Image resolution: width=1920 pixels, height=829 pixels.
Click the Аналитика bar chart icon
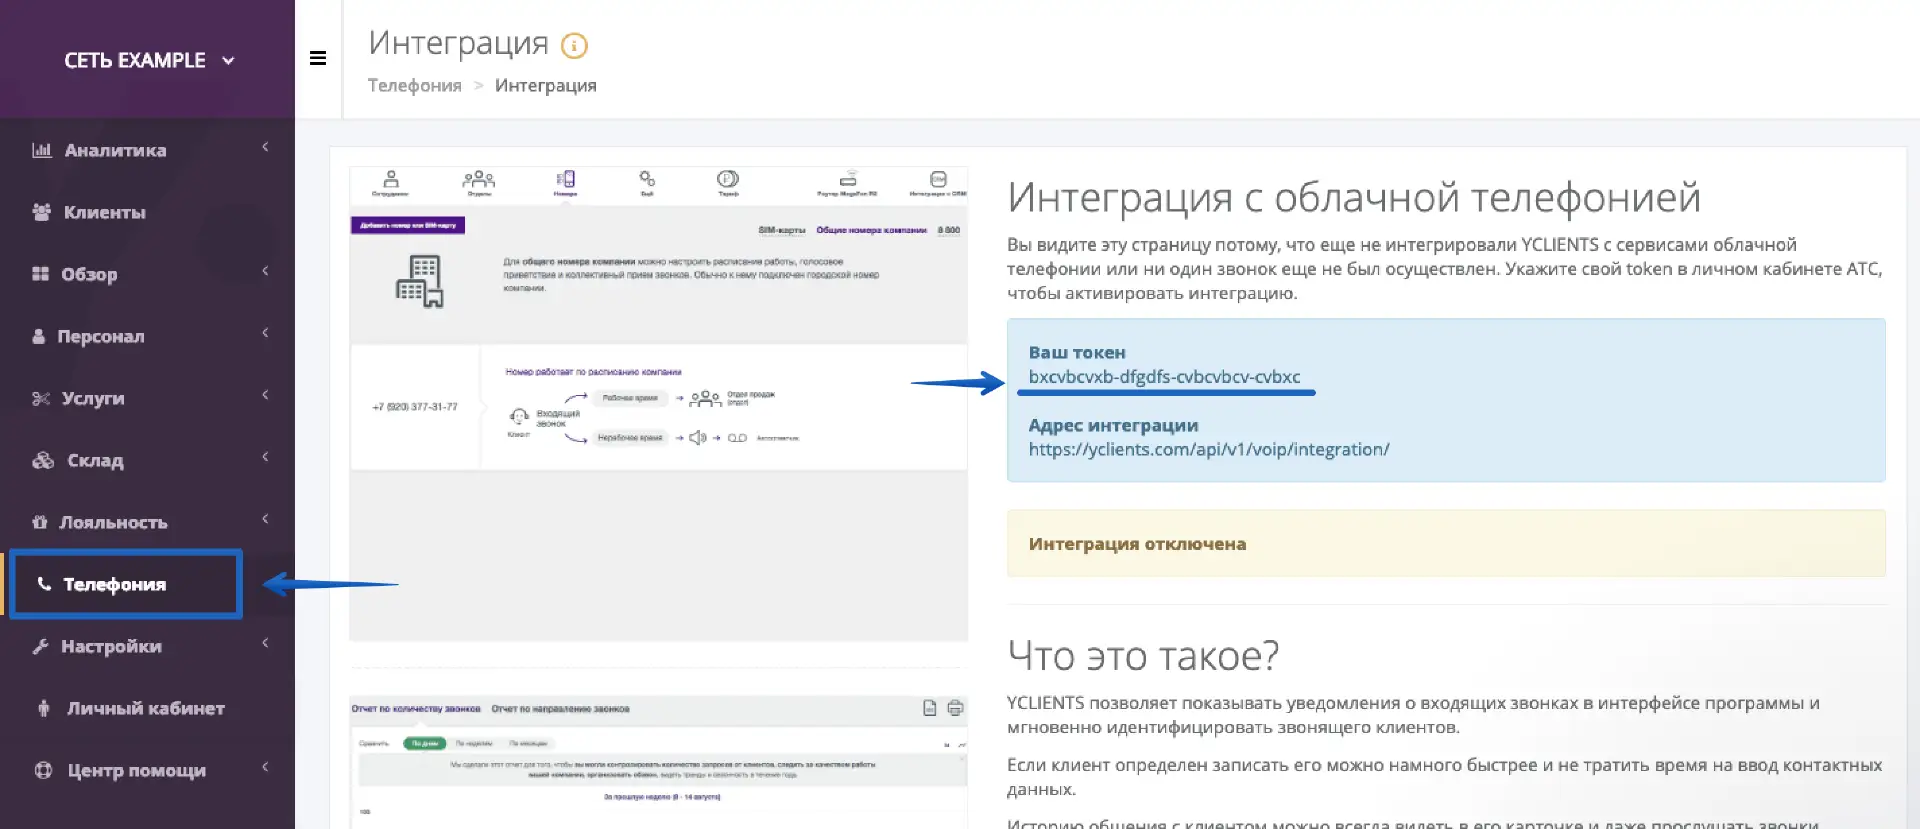coord(41,150)
